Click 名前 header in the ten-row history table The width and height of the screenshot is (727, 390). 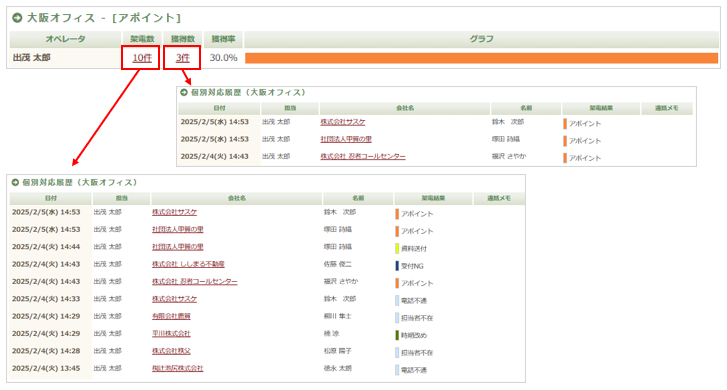click(358, 198)
